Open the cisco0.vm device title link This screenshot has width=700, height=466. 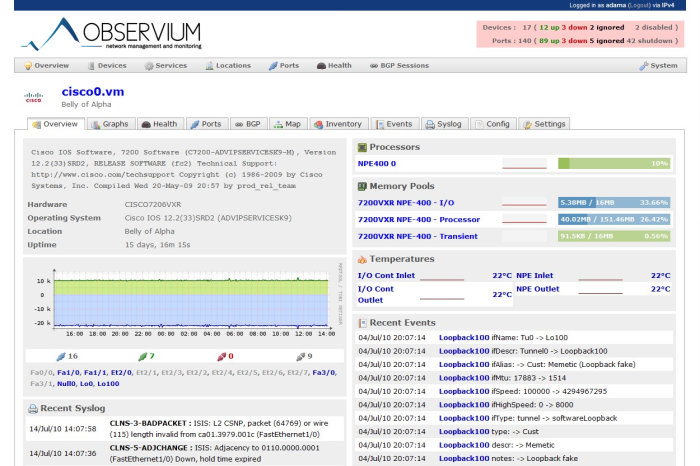click(x=93, y=92)
